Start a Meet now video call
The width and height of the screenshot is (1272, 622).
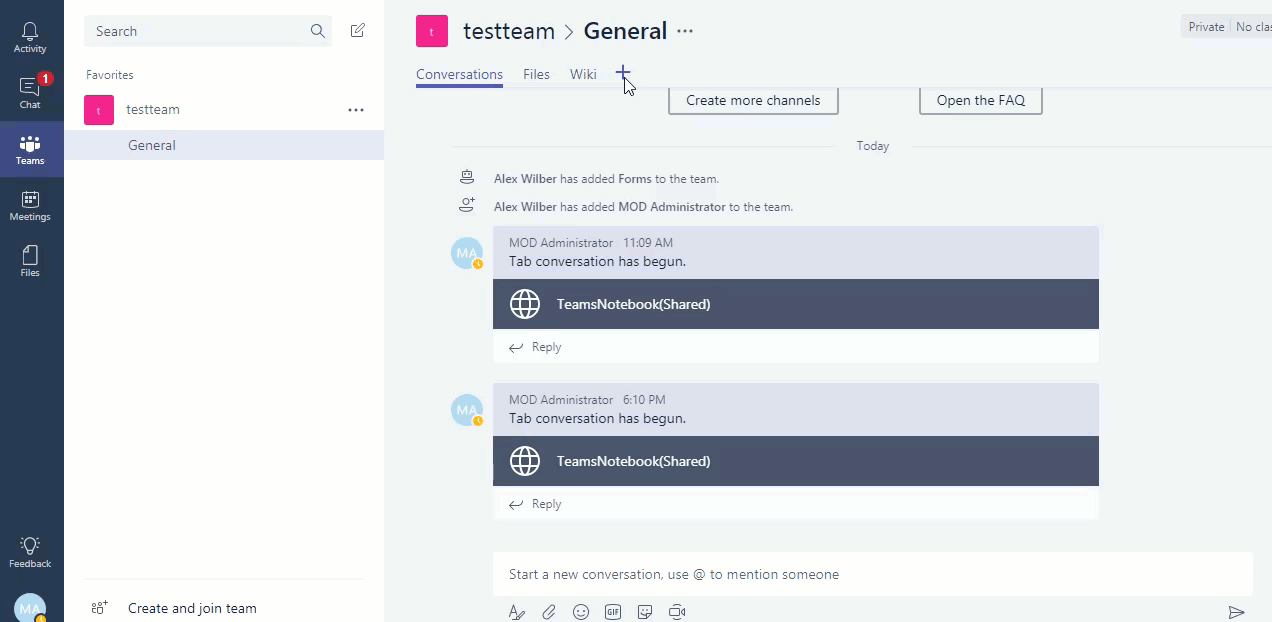pos(677,612)
